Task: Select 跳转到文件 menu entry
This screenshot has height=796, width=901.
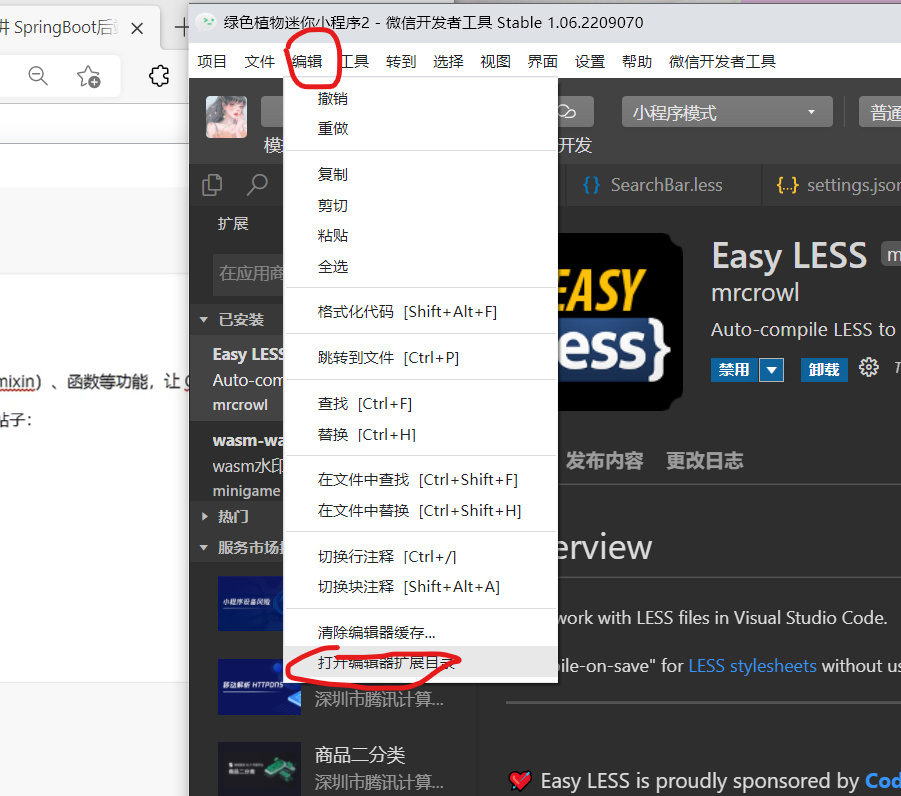Action: tap(421, 358)
